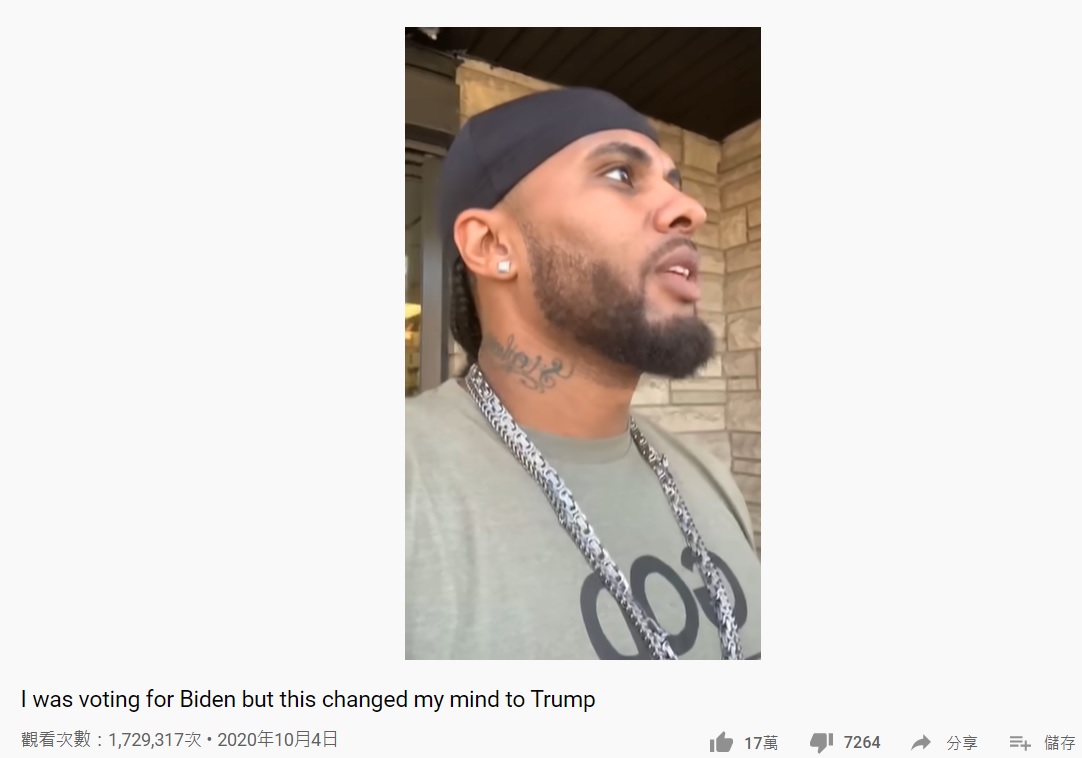Click the 觀看次數 views label
The image size is (1082, 758).
[56, 740]
